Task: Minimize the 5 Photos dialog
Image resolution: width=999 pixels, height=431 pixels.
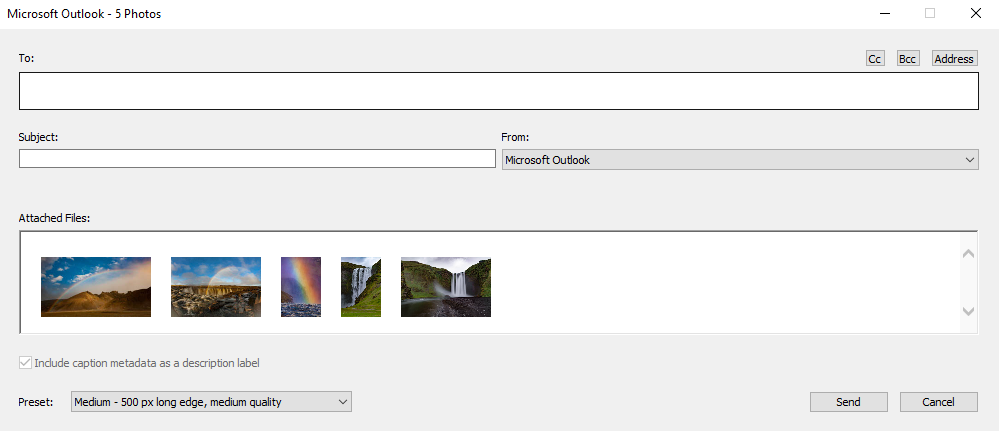Action: click(x=885, y=13)
